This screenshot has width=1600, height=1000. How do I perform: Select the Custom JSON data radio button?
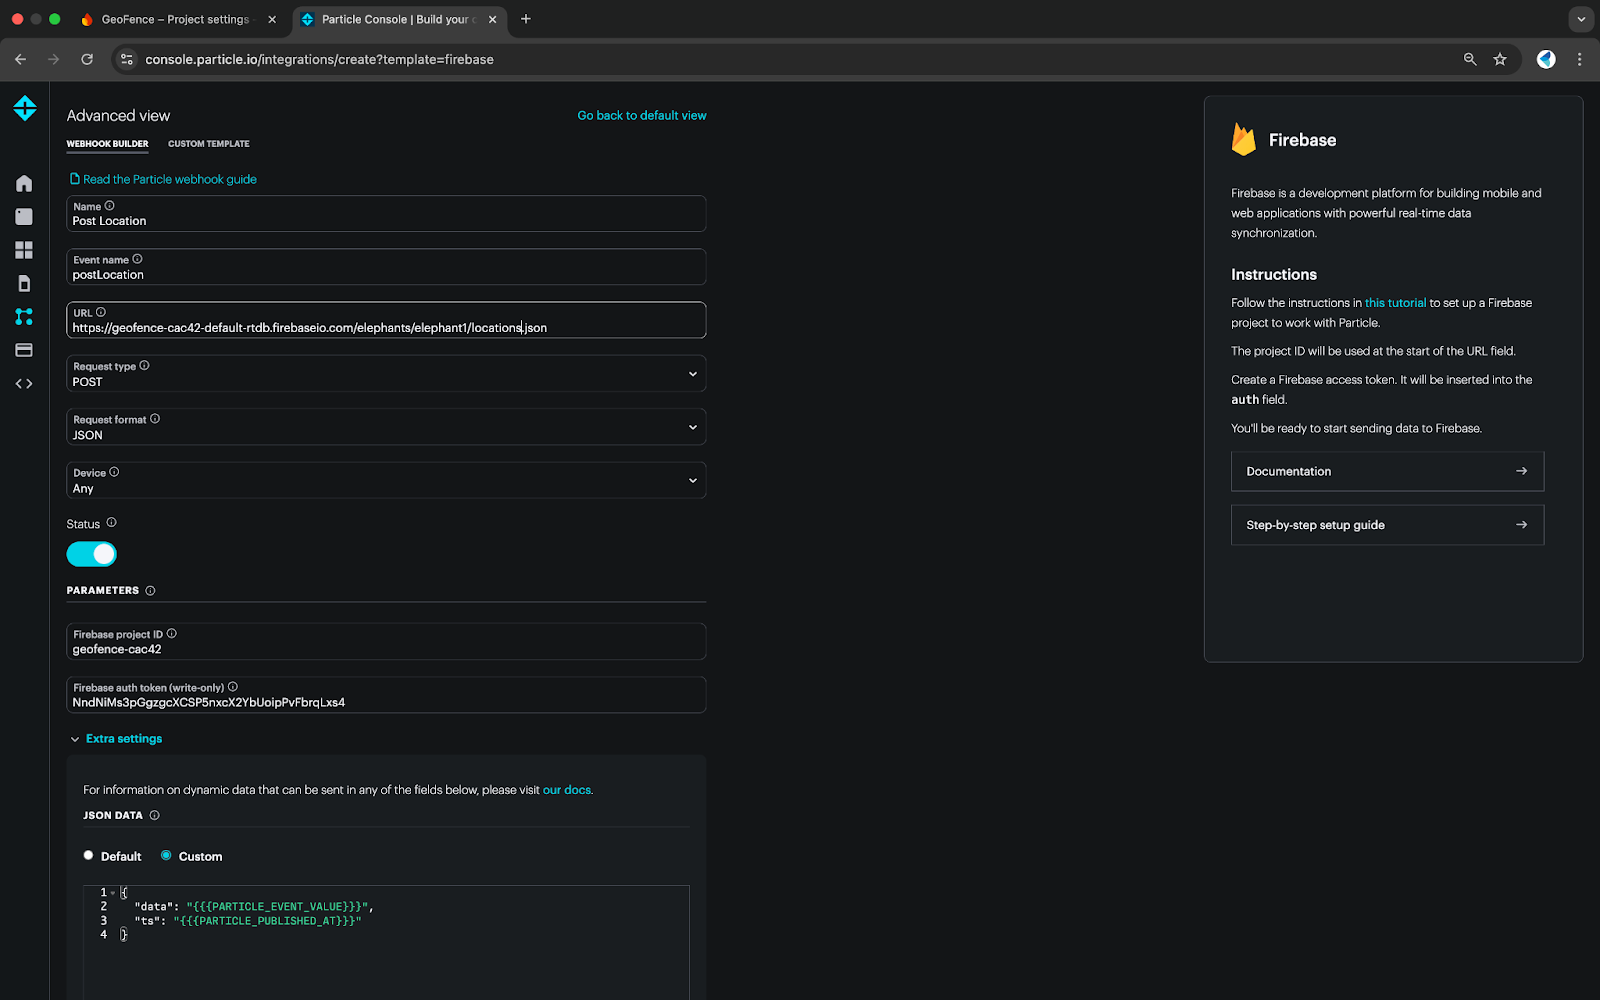click(x=166, y=856)
